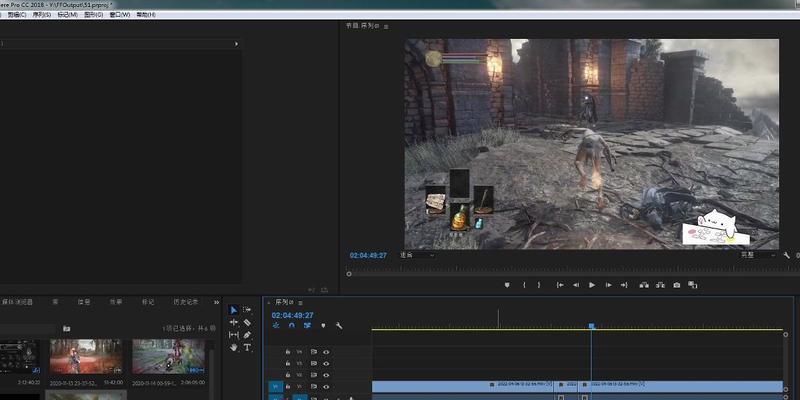Select the Ripple Edit tool
Viewport: 800px width, 400px height.
[x=233, y=322]
